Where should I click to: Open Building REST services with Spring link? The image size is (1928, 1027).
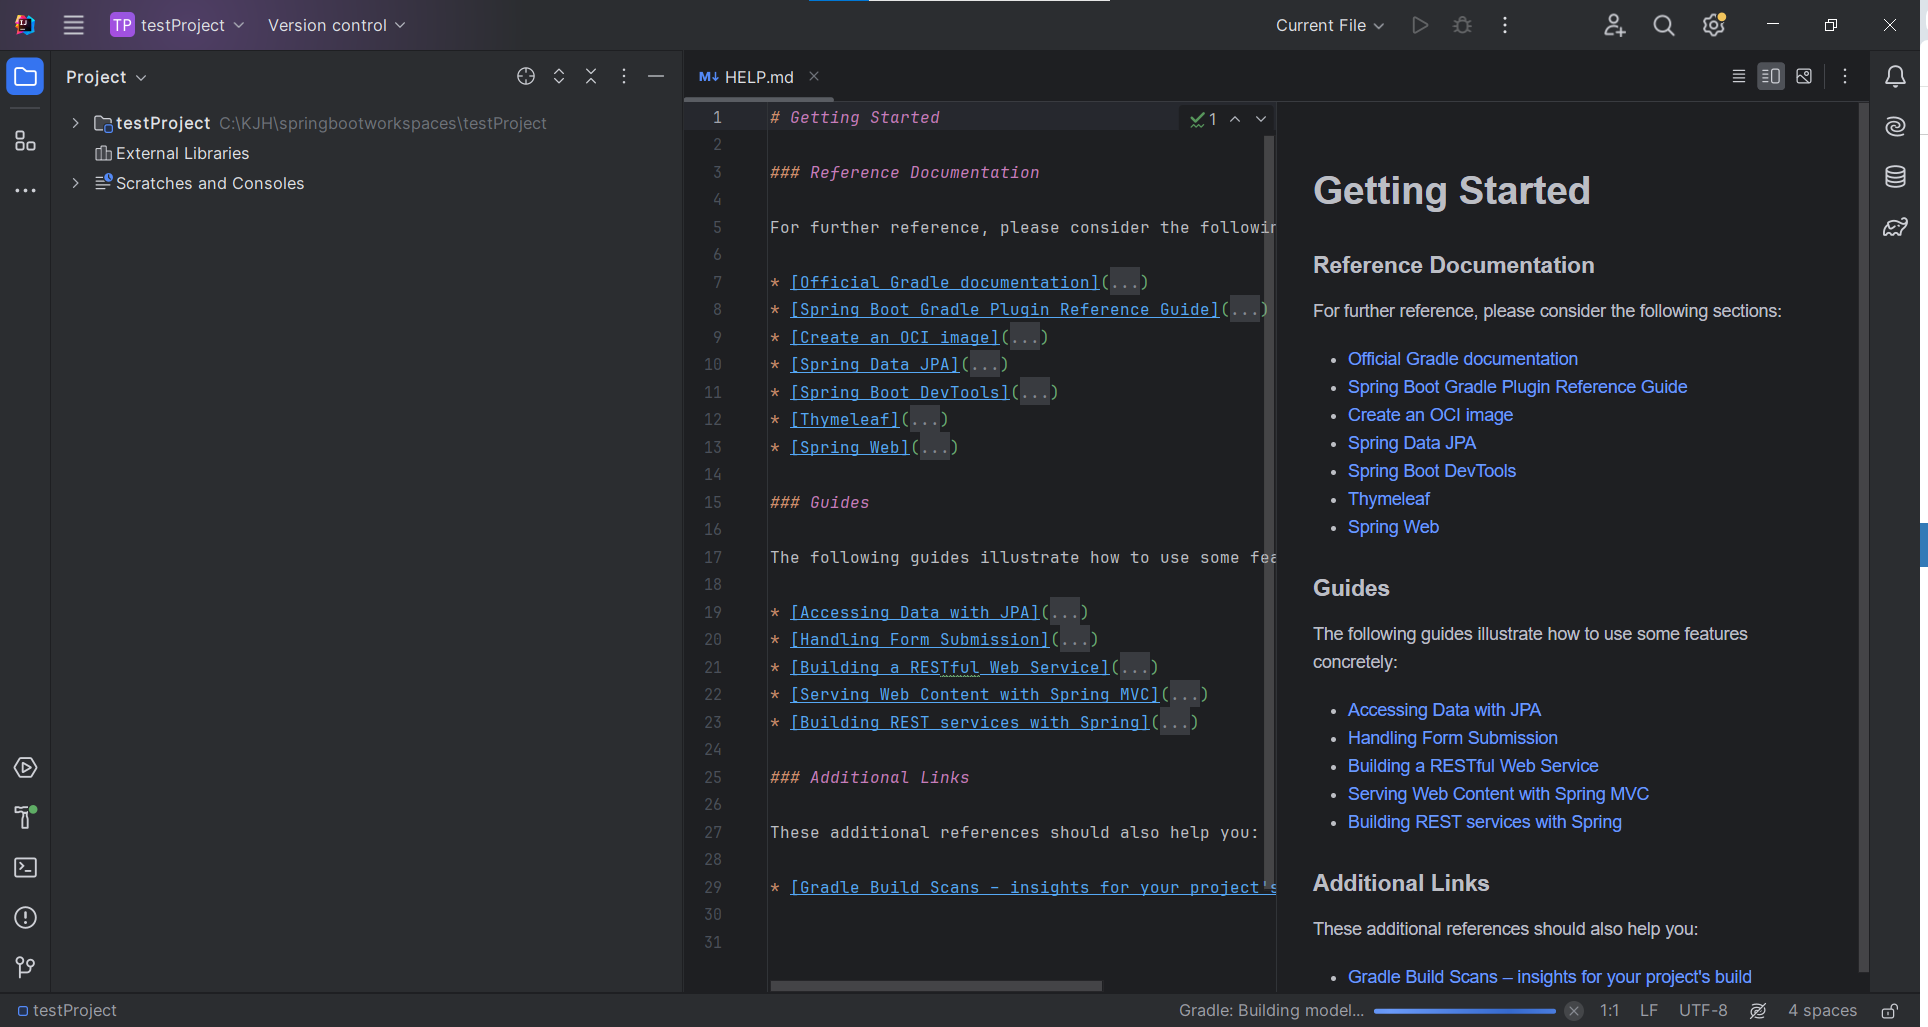1485,822
